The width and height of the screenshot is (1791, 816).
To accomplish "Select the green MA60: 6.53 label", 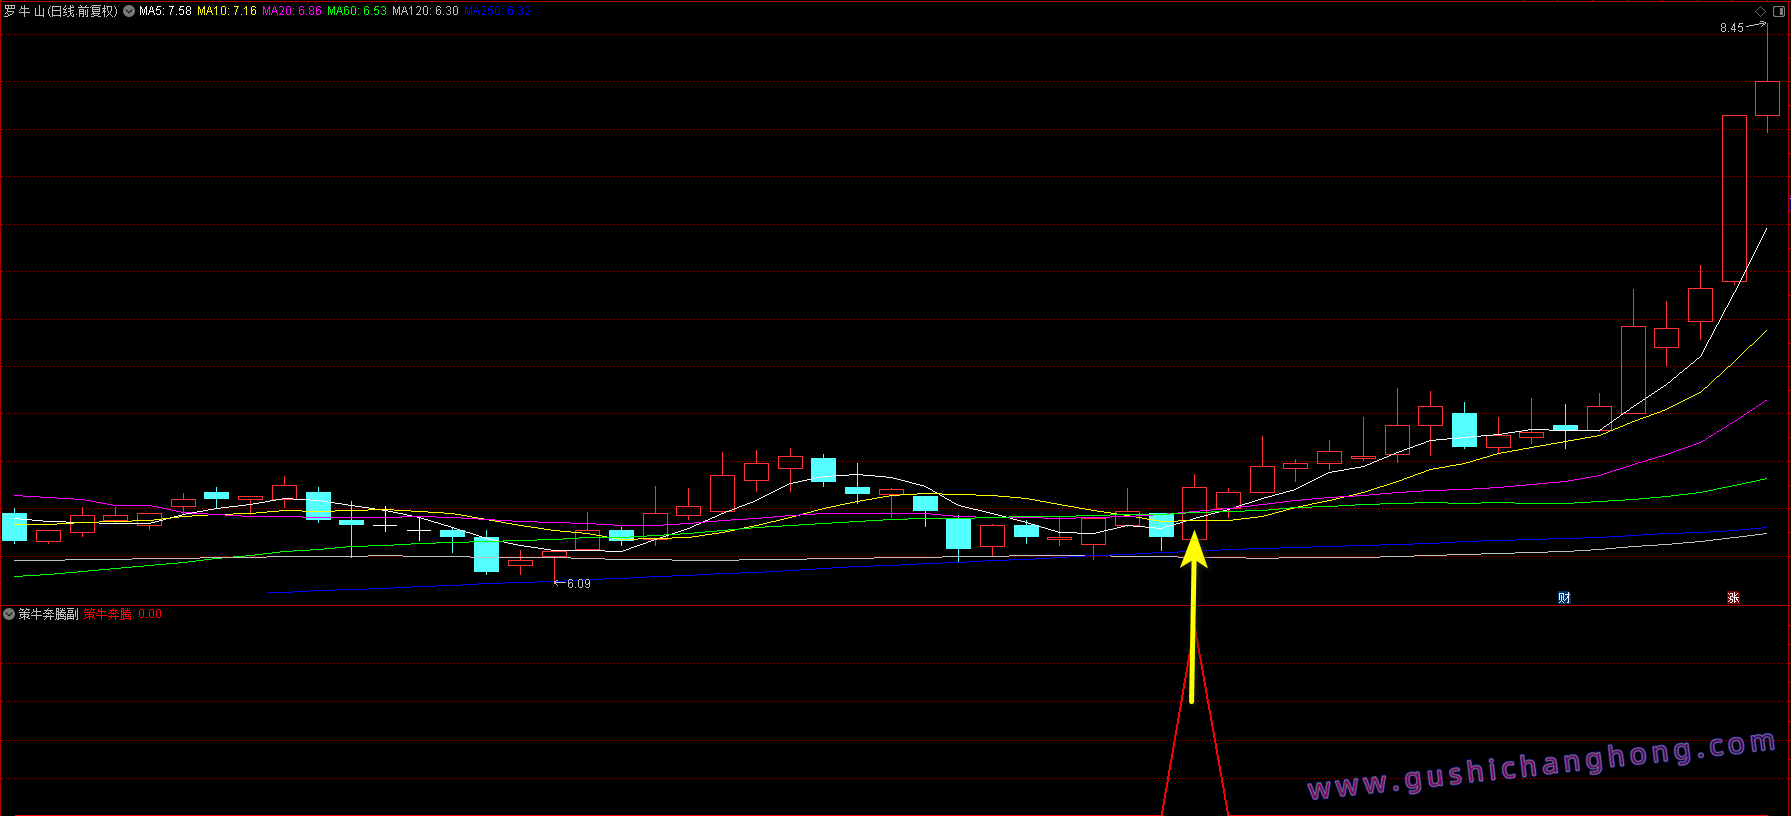I will pos(357,11).
